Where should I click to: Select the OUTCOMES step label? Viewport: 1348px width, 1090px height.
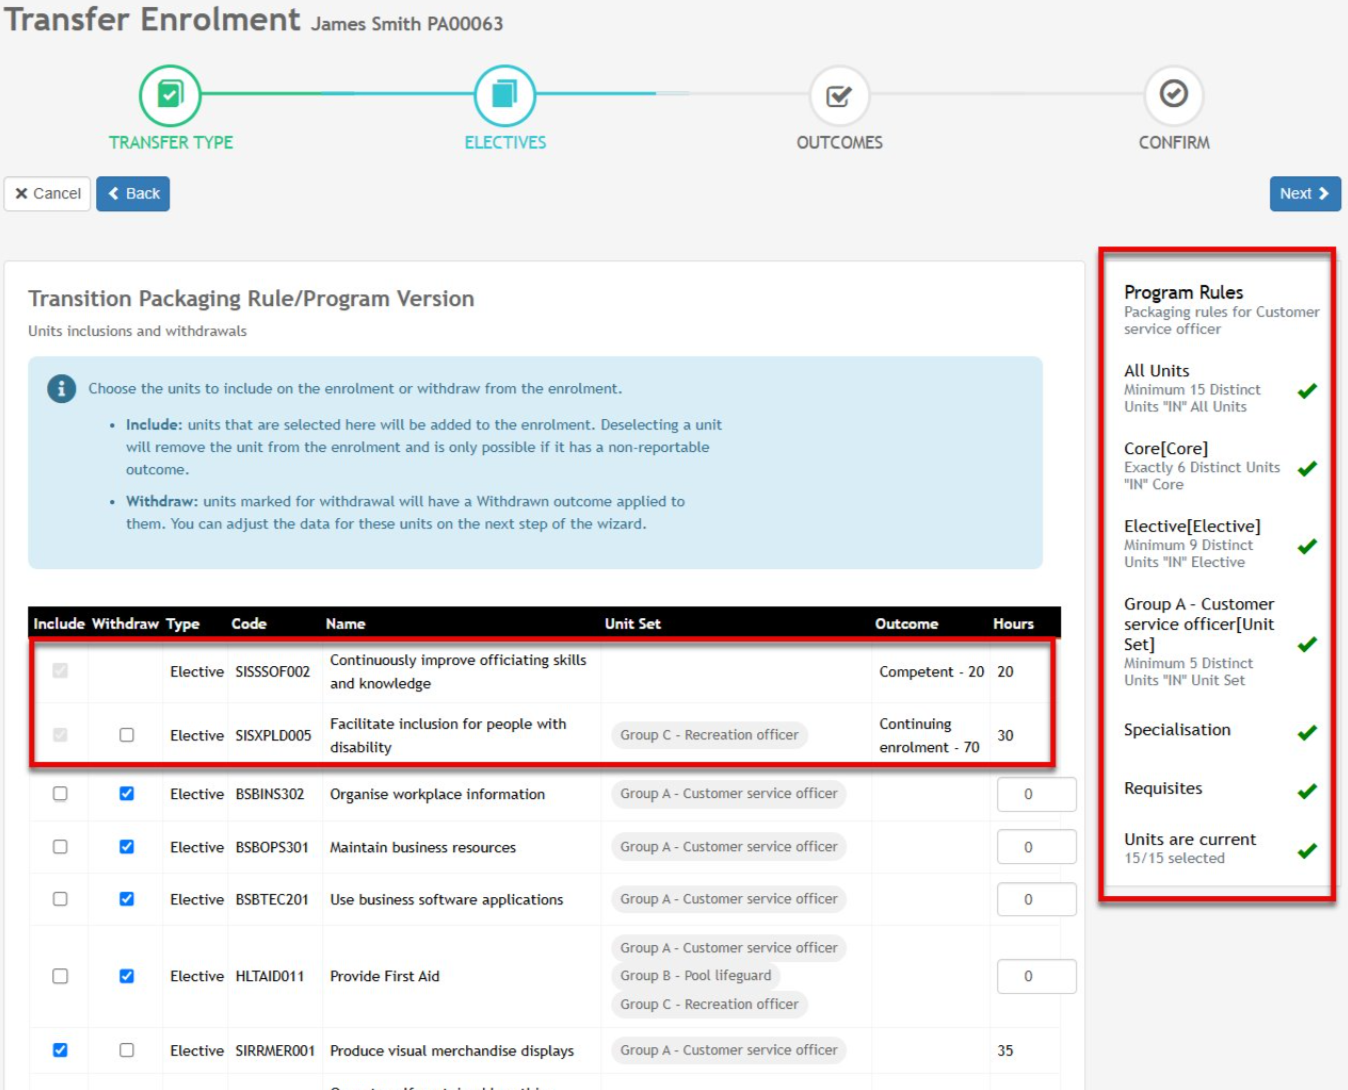pos(839,143)
